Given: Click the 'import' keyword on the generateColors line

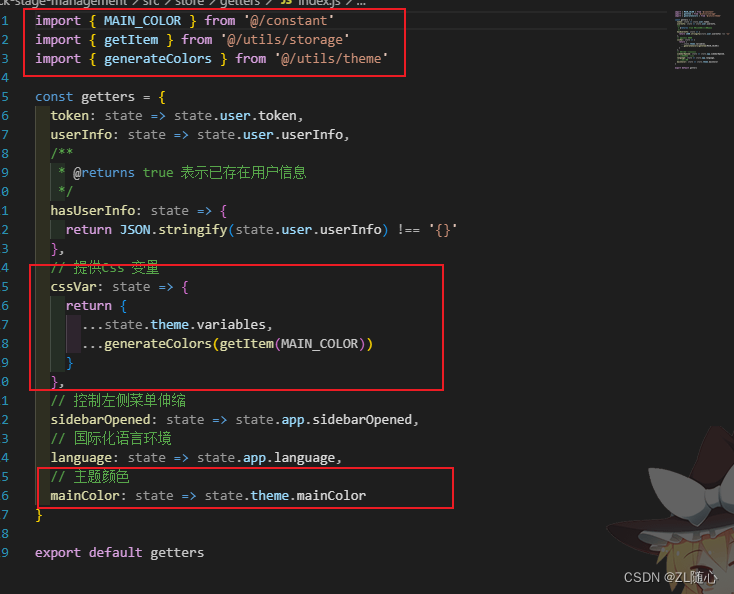Looking at the screenshot, I should [x=58, y=59].
